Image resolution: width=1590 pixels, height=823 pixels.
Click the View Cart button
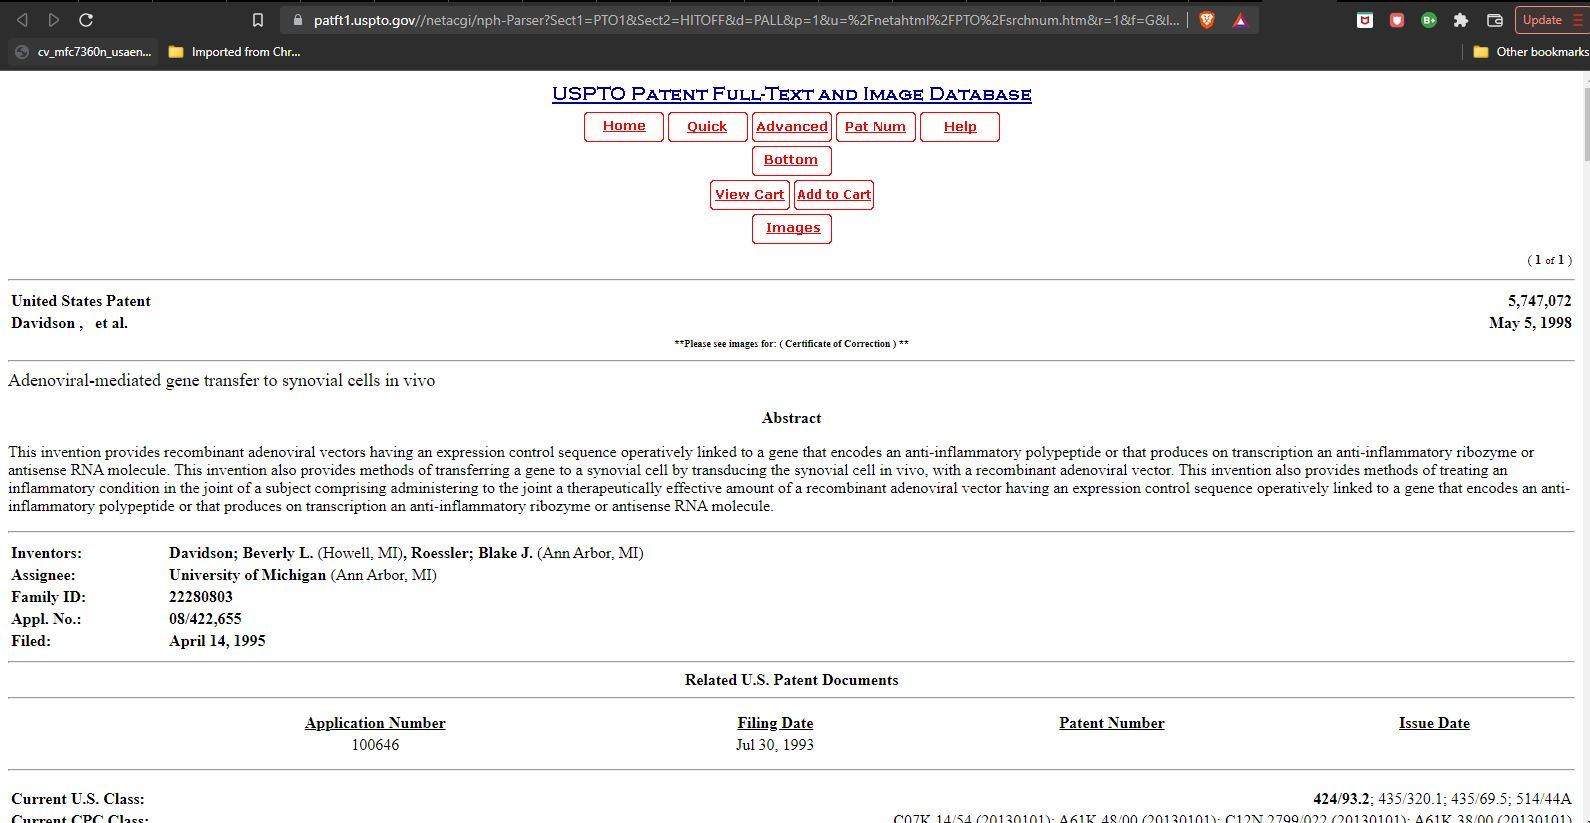[750, 195]
